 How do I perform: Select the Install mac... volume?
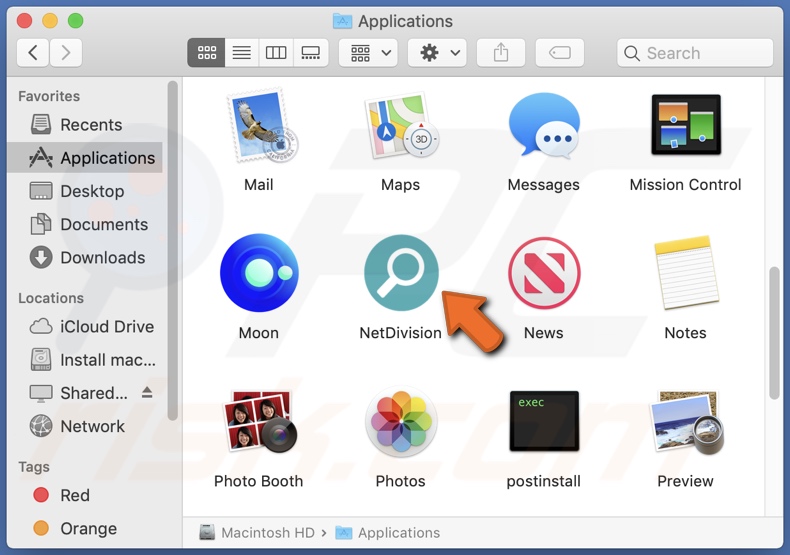(85, 360)
